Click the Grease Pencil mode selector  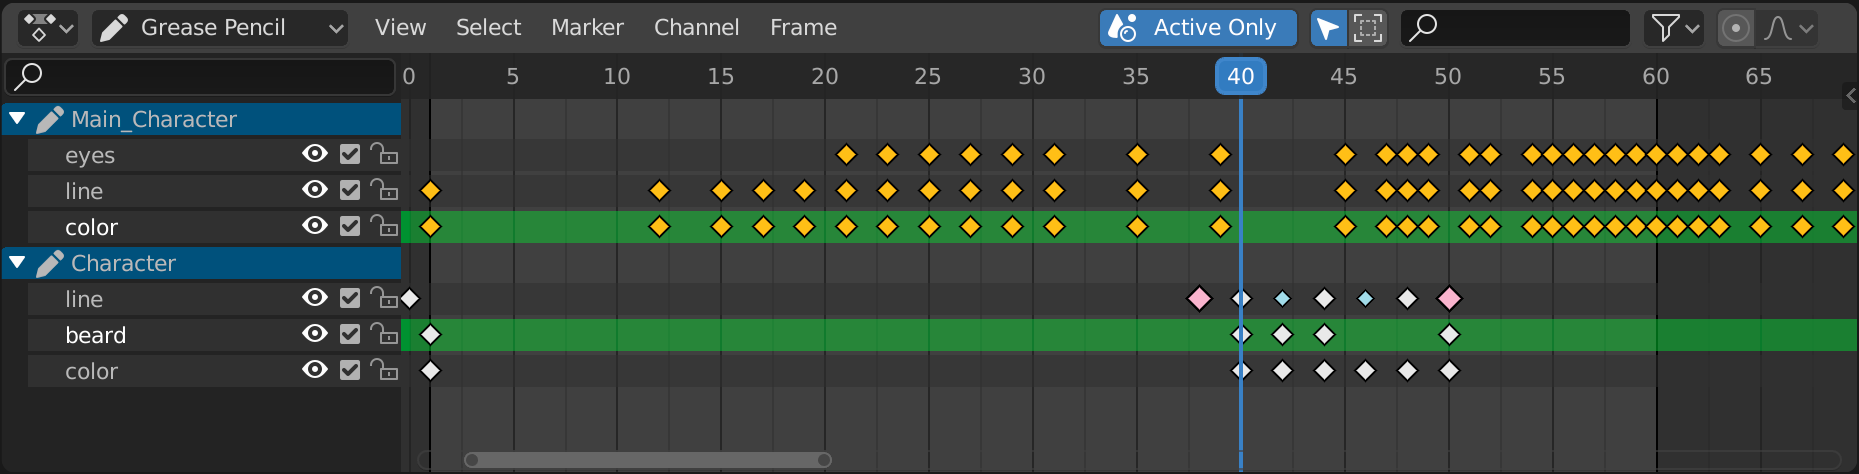pyautogui.click(x=220, y=28)
